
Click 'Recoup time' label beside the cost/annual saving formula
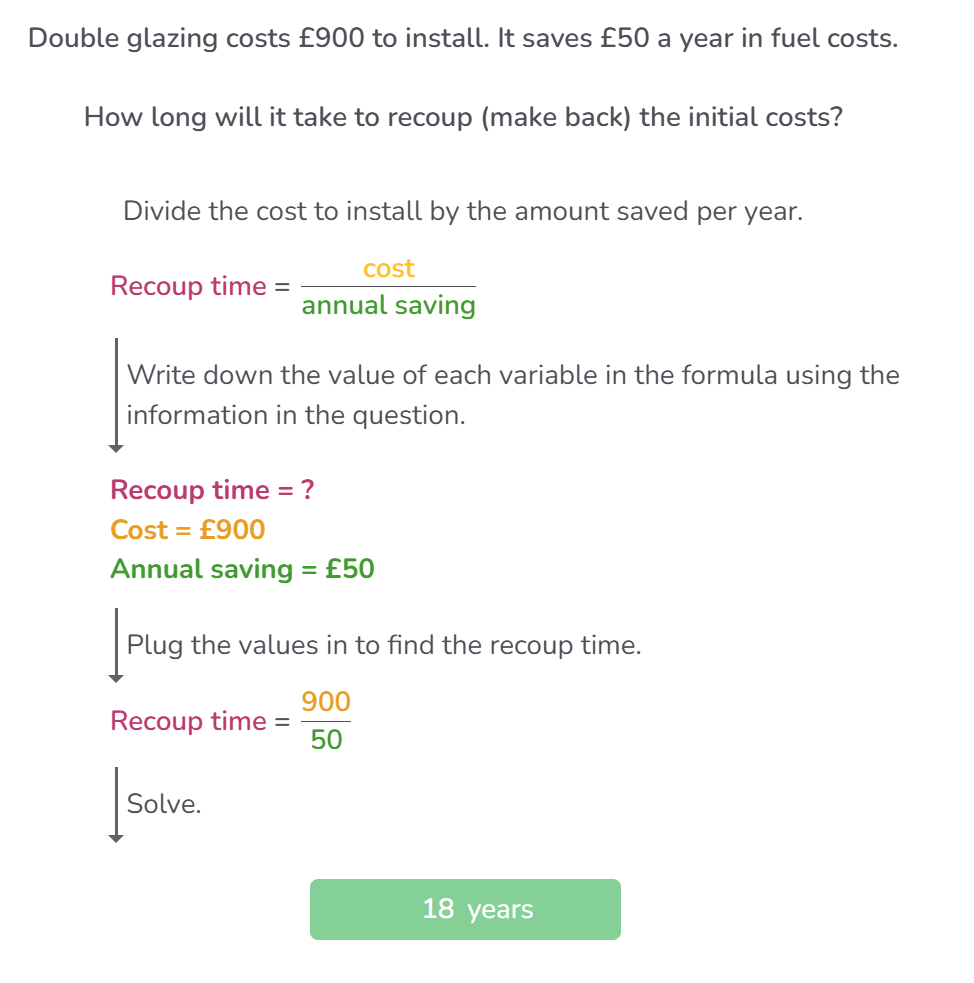click(188, 286)
